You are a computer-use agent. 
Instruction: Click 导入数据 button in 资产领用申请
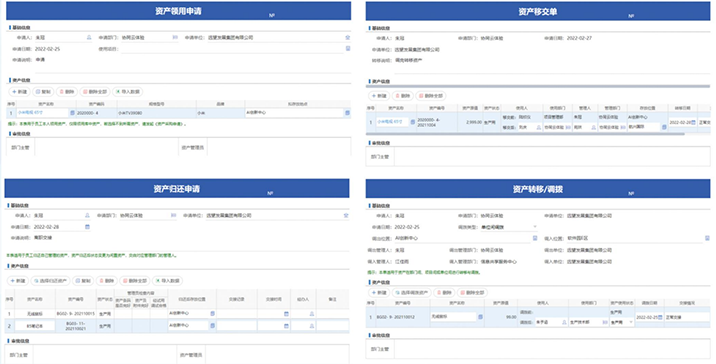(x=127, y=92)
